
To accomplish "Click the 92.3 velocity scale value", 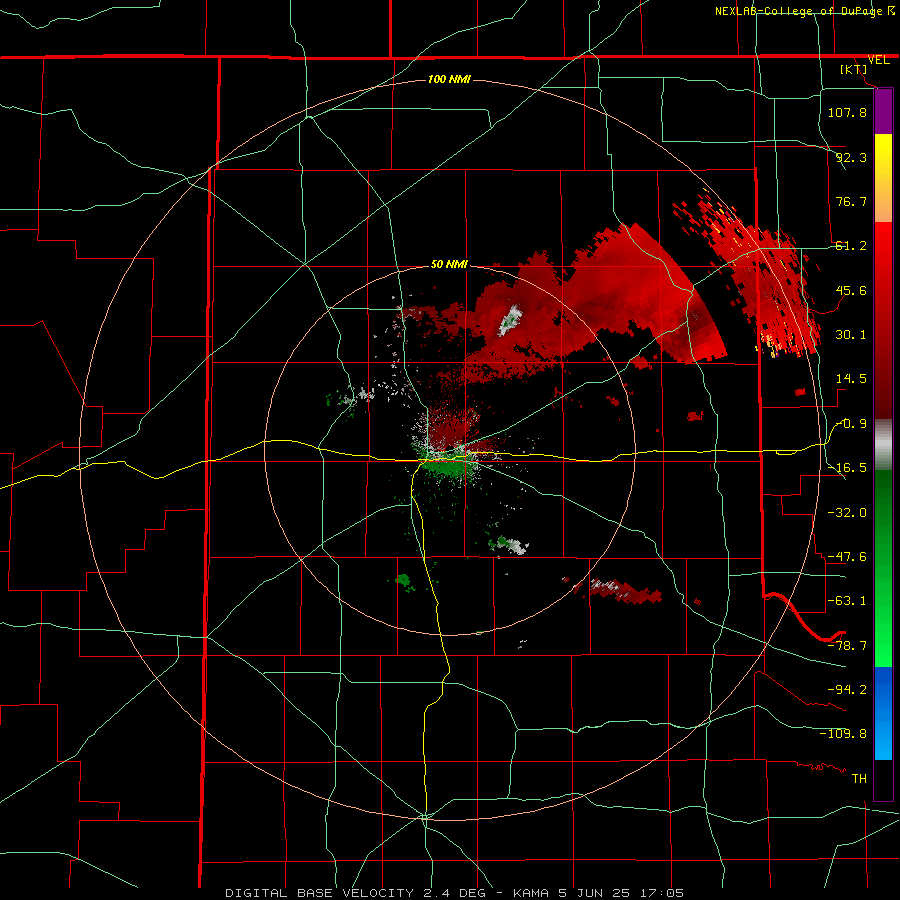I will pos(851,157).
